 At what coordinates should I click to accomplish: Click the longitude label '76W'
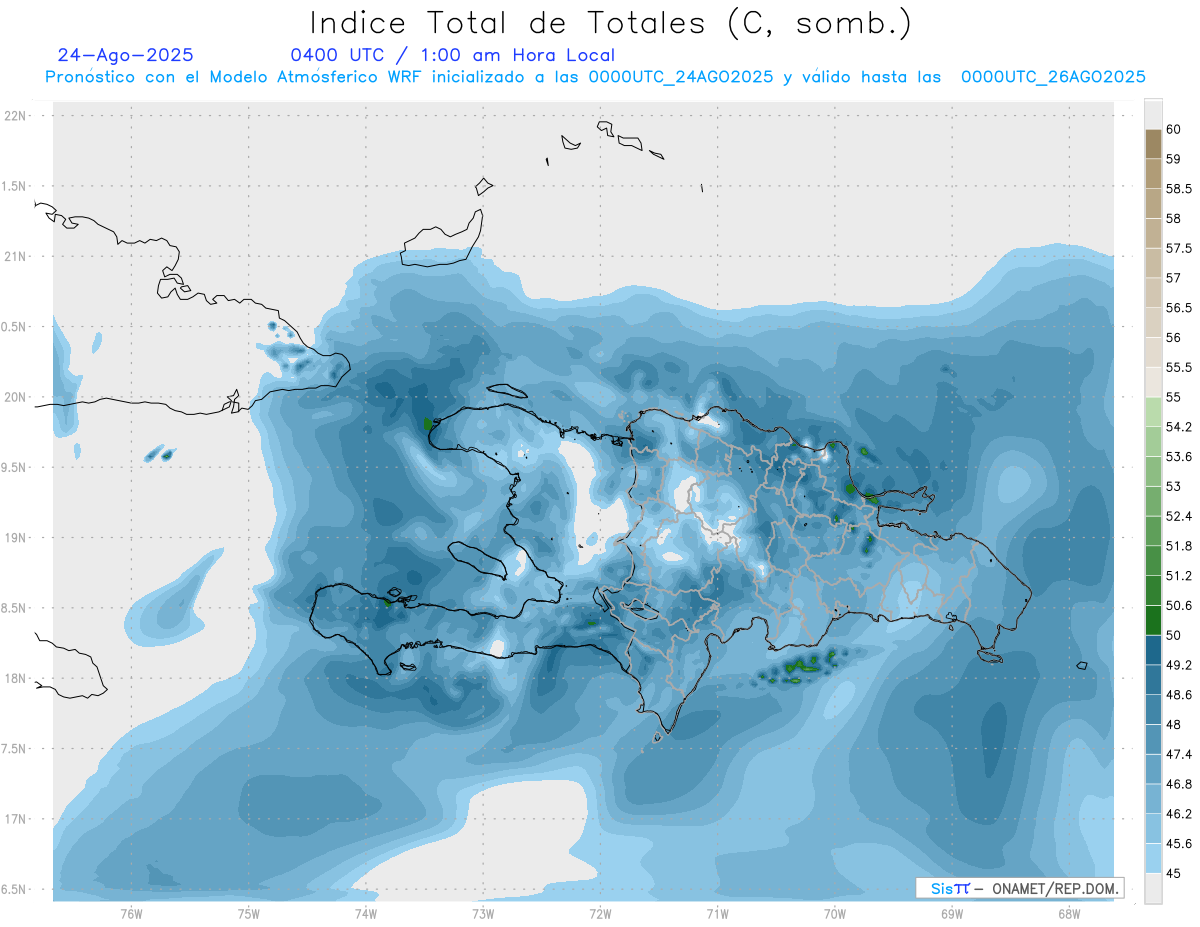(132, 914)
